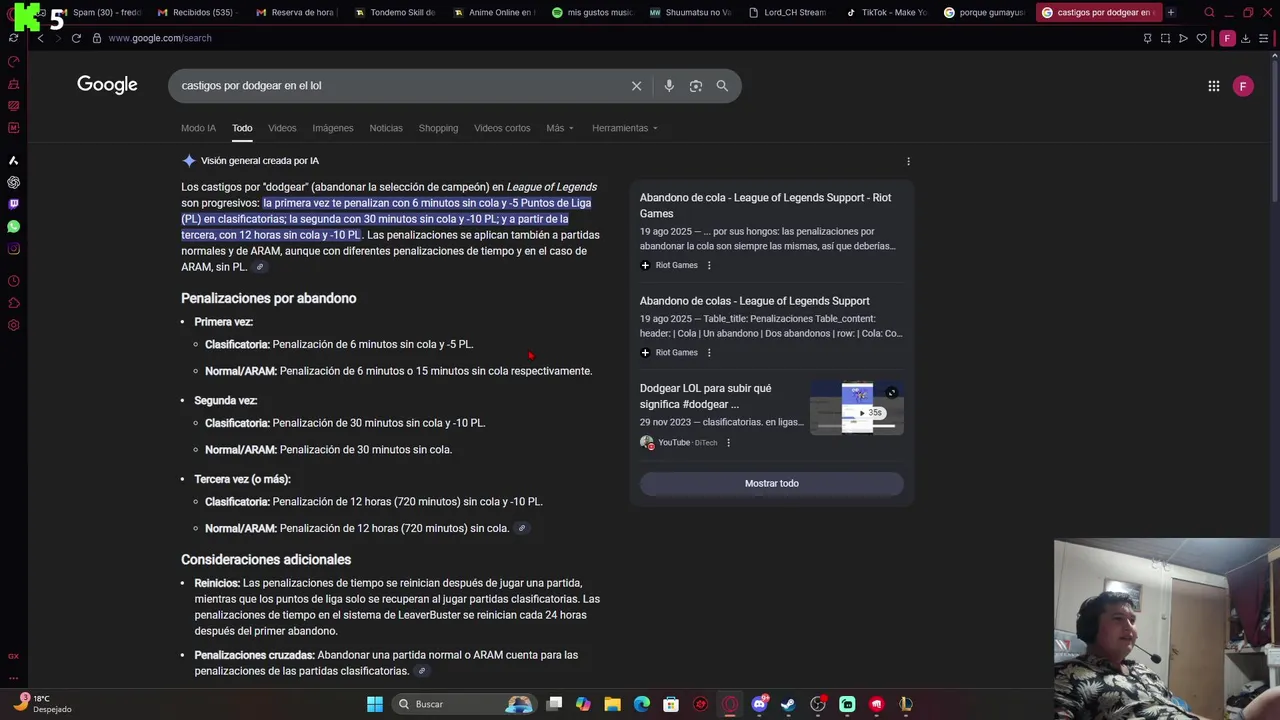Open Twitch in the Opera sidebar
This screenshot has width=1280, height=720.
pos(13,204)
